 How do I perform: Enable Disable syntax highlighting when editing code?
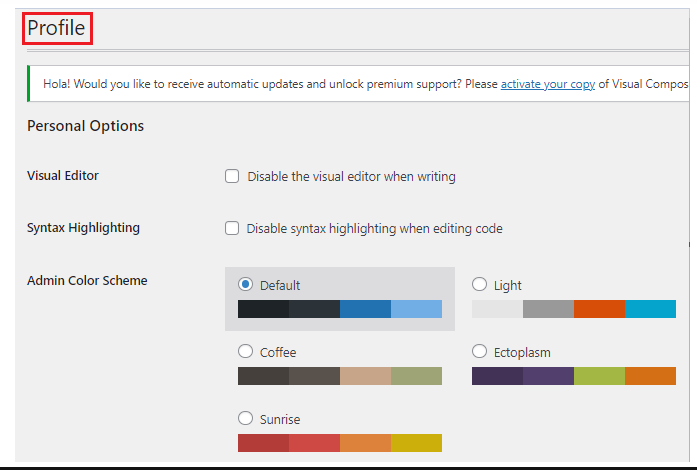pos(232,228)
